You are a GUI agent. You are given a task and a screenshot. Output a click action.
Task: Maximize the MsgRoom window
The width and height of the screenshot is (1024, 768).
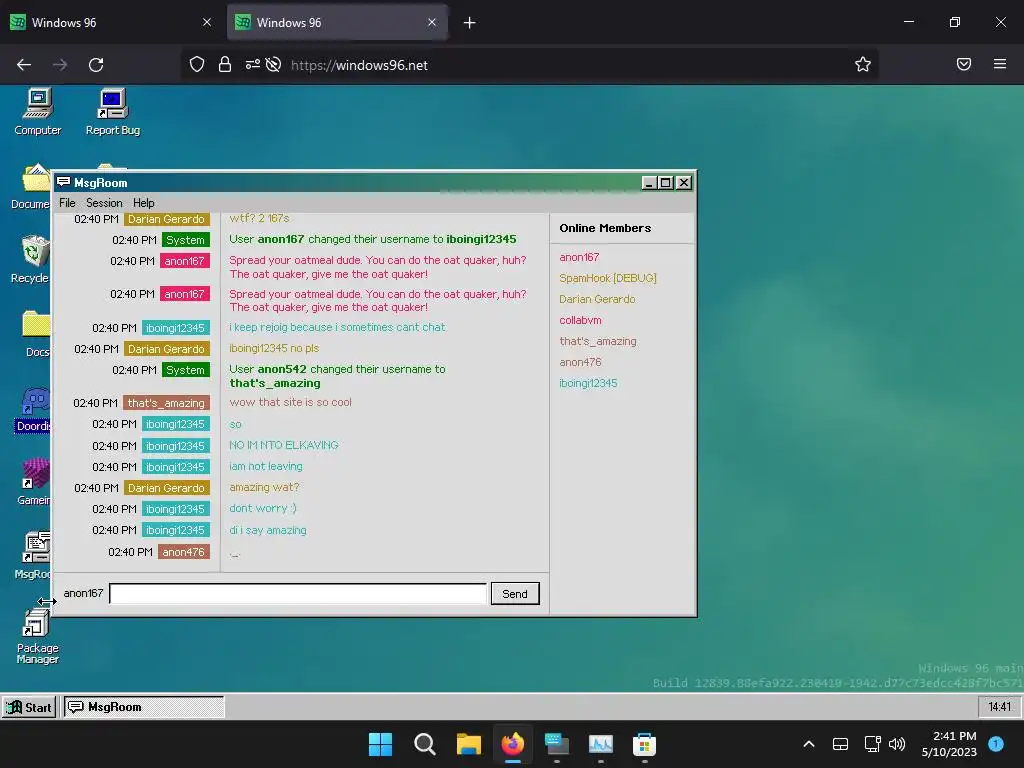(x=665, y=183)
